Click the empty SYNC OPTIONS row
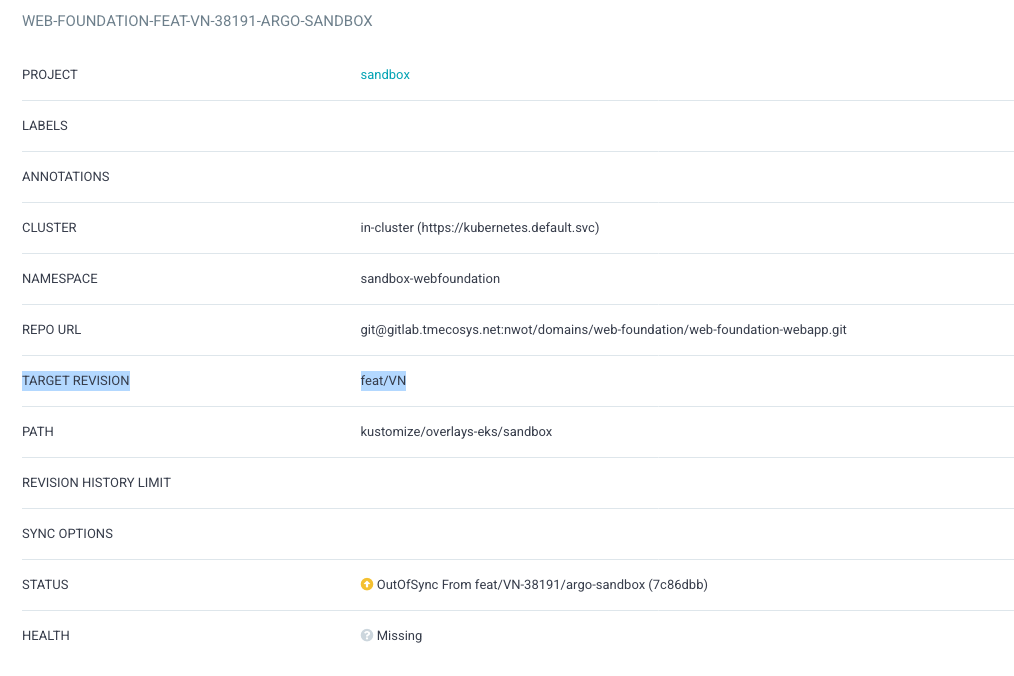 tap(500, 533)
